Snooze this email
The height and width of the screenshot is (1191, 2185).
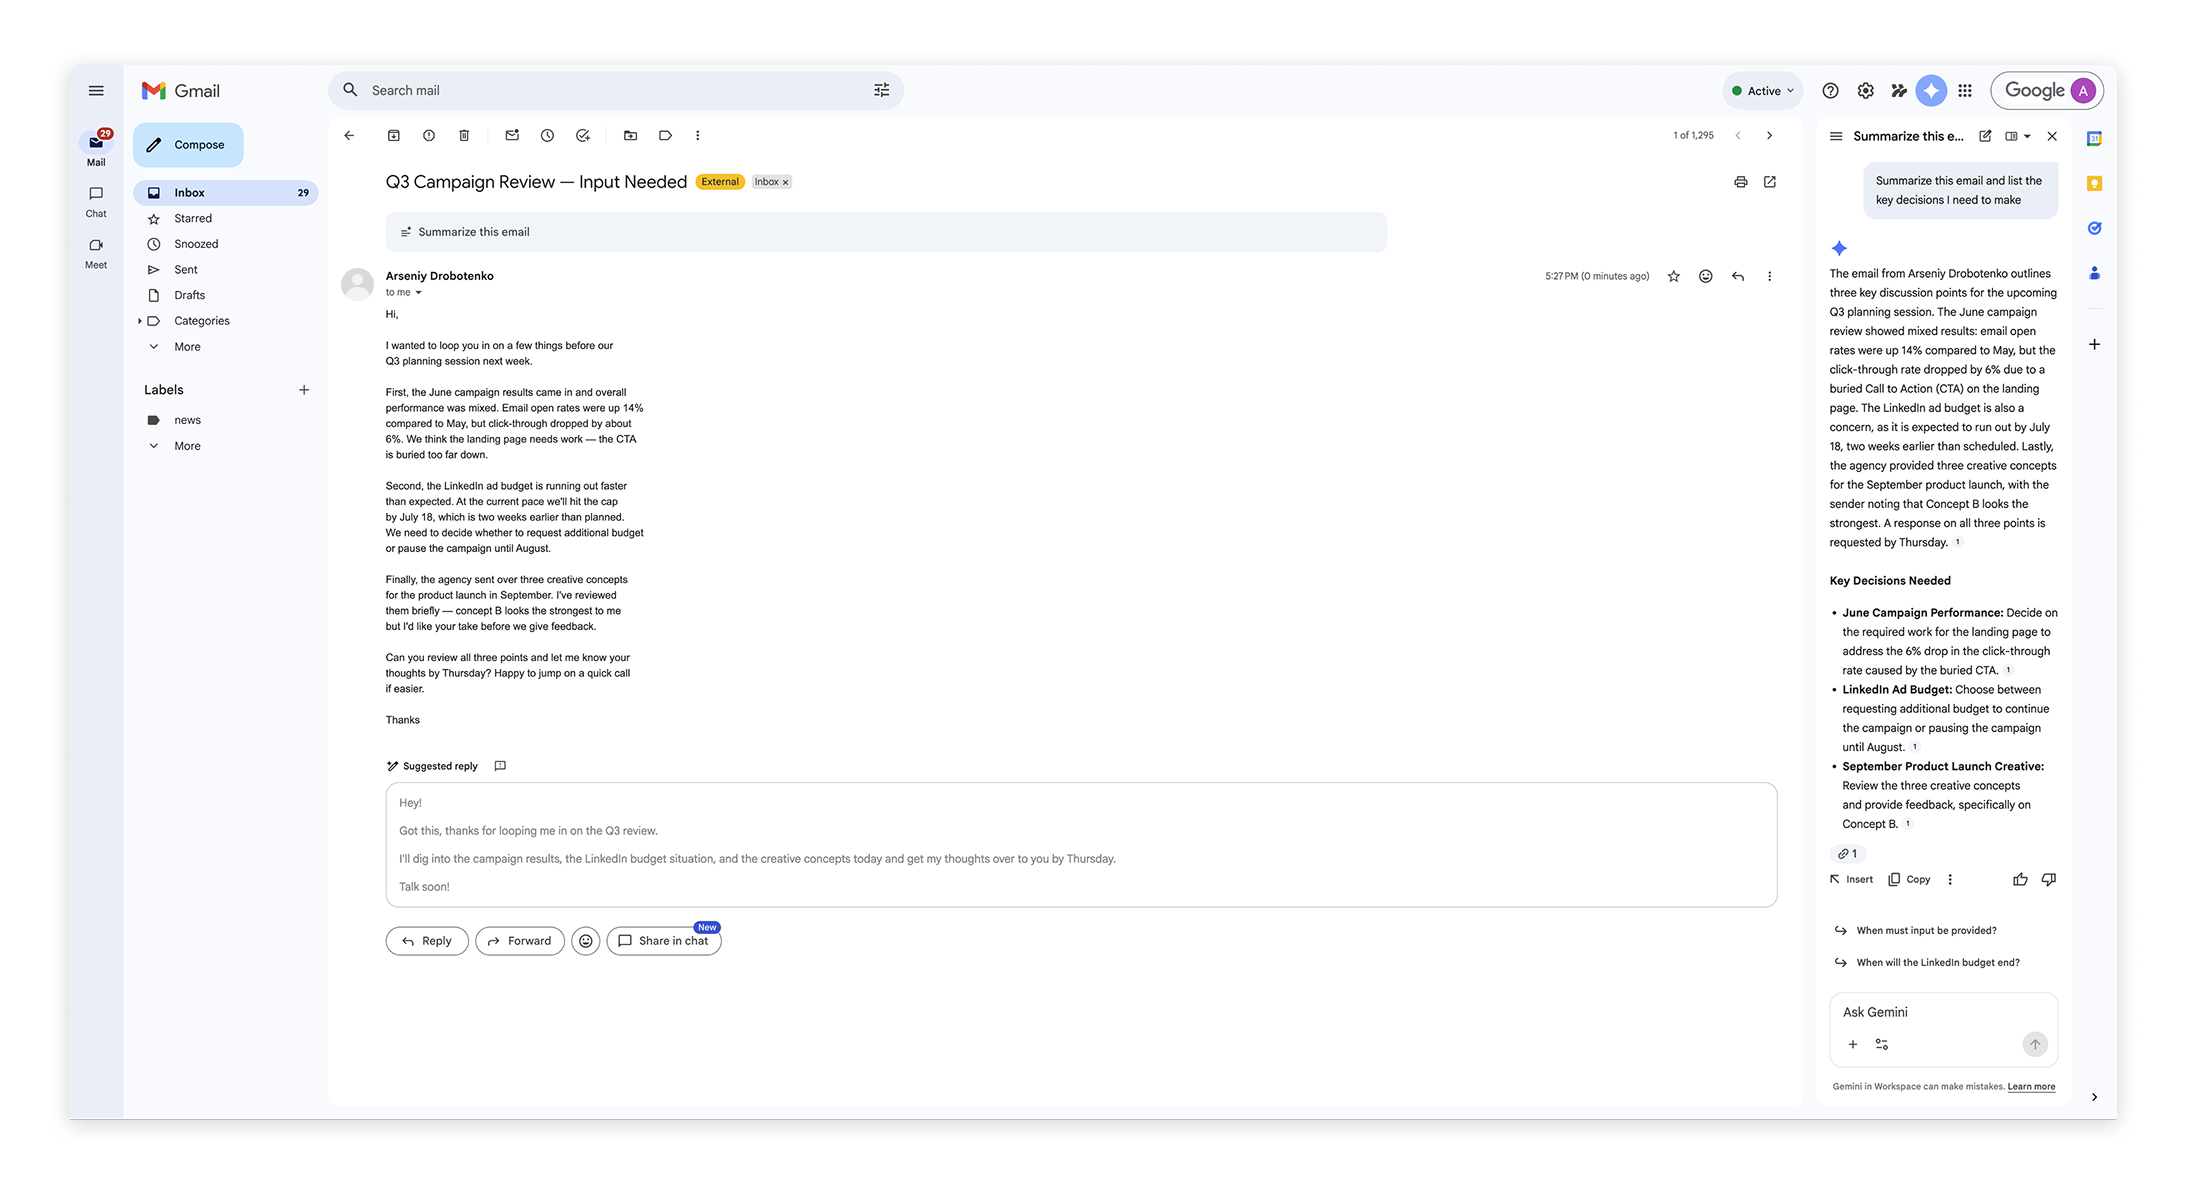tap(547, 135)
